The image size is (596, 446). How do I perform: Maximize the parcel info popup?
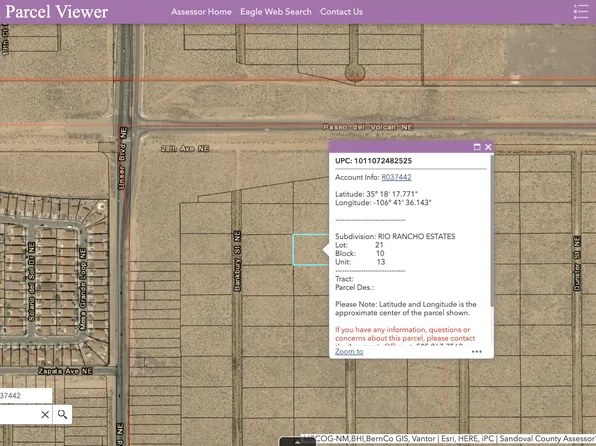[x=477, y=147]
